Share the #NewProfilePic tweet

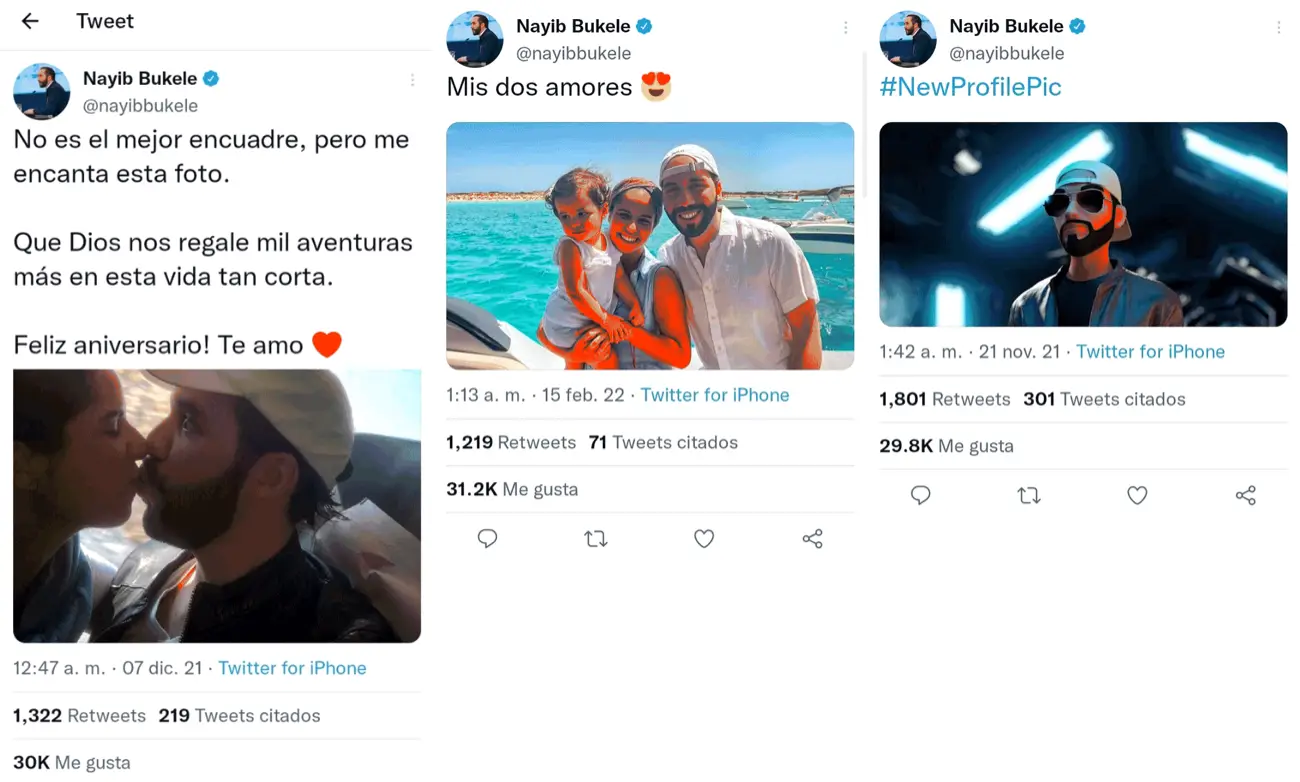(1245, 495)
